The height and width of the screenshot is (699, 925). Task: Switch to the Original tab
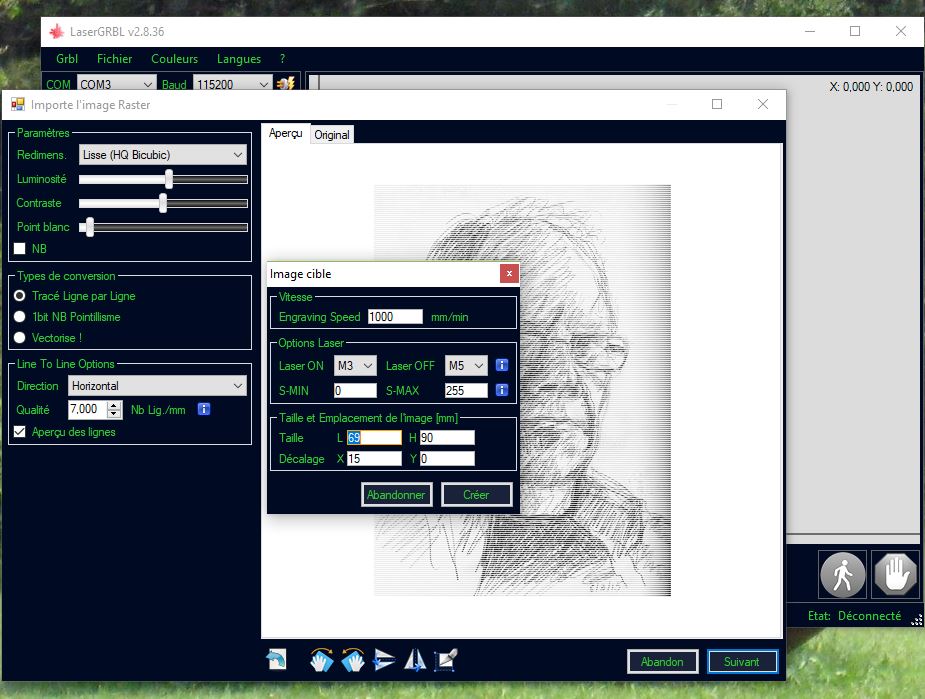point(332,135)
